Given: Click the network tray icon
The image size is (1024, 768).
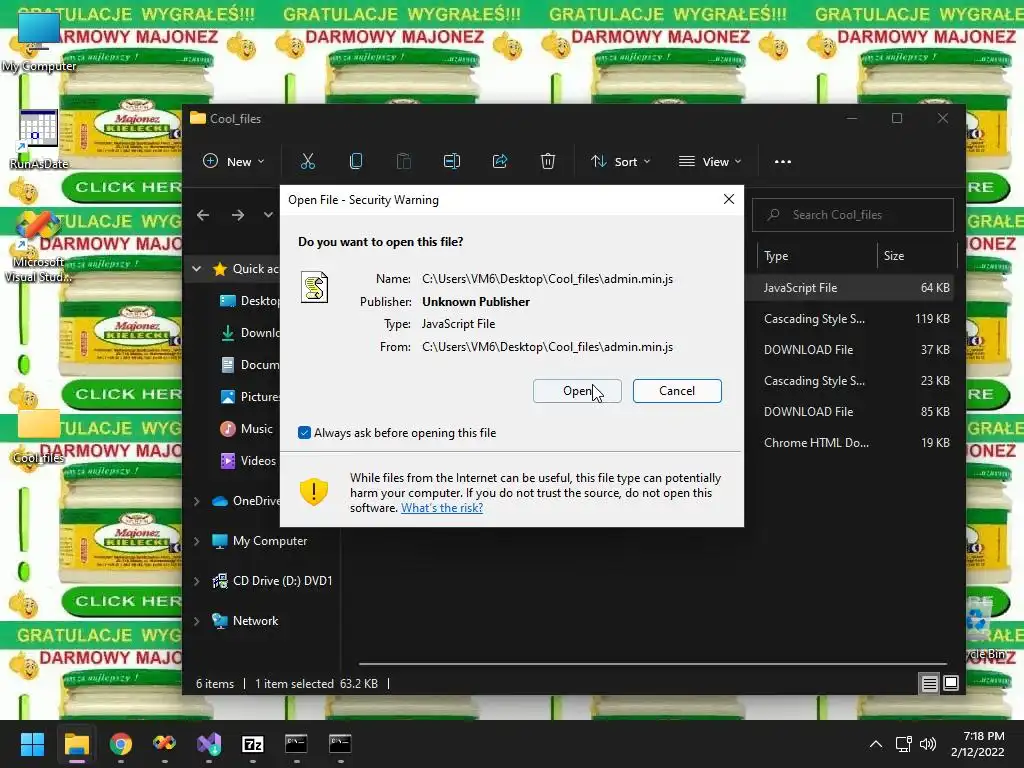Looking at the screenshot, I should (903, 744).
